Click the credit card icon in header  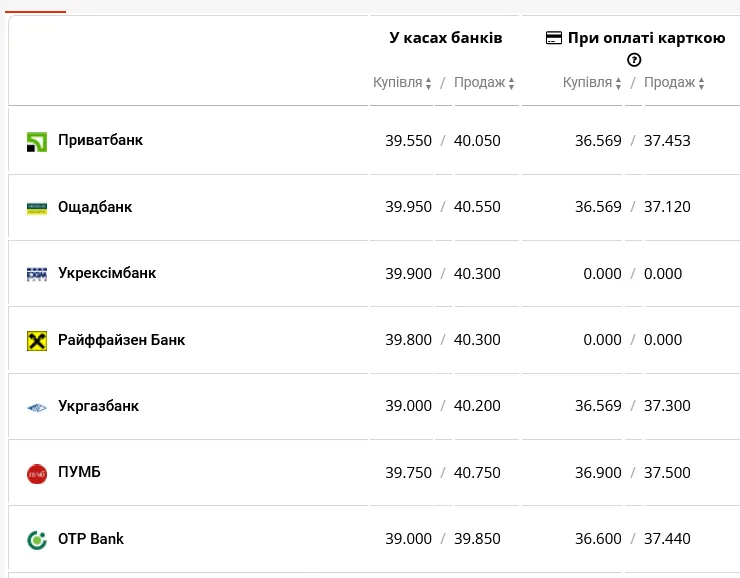pyautogui.click(x=554, y=38)
